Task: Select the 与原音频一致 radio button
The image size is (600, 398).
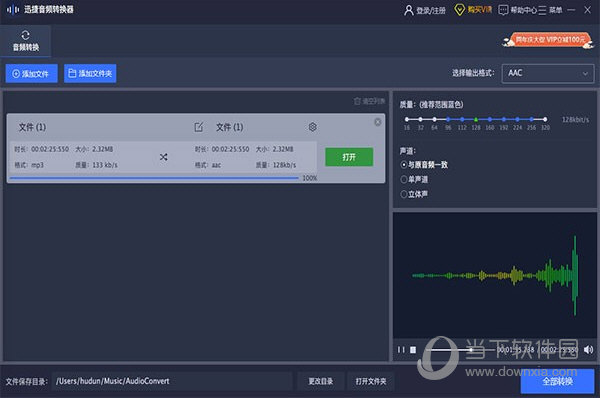Action: [404, 165]
